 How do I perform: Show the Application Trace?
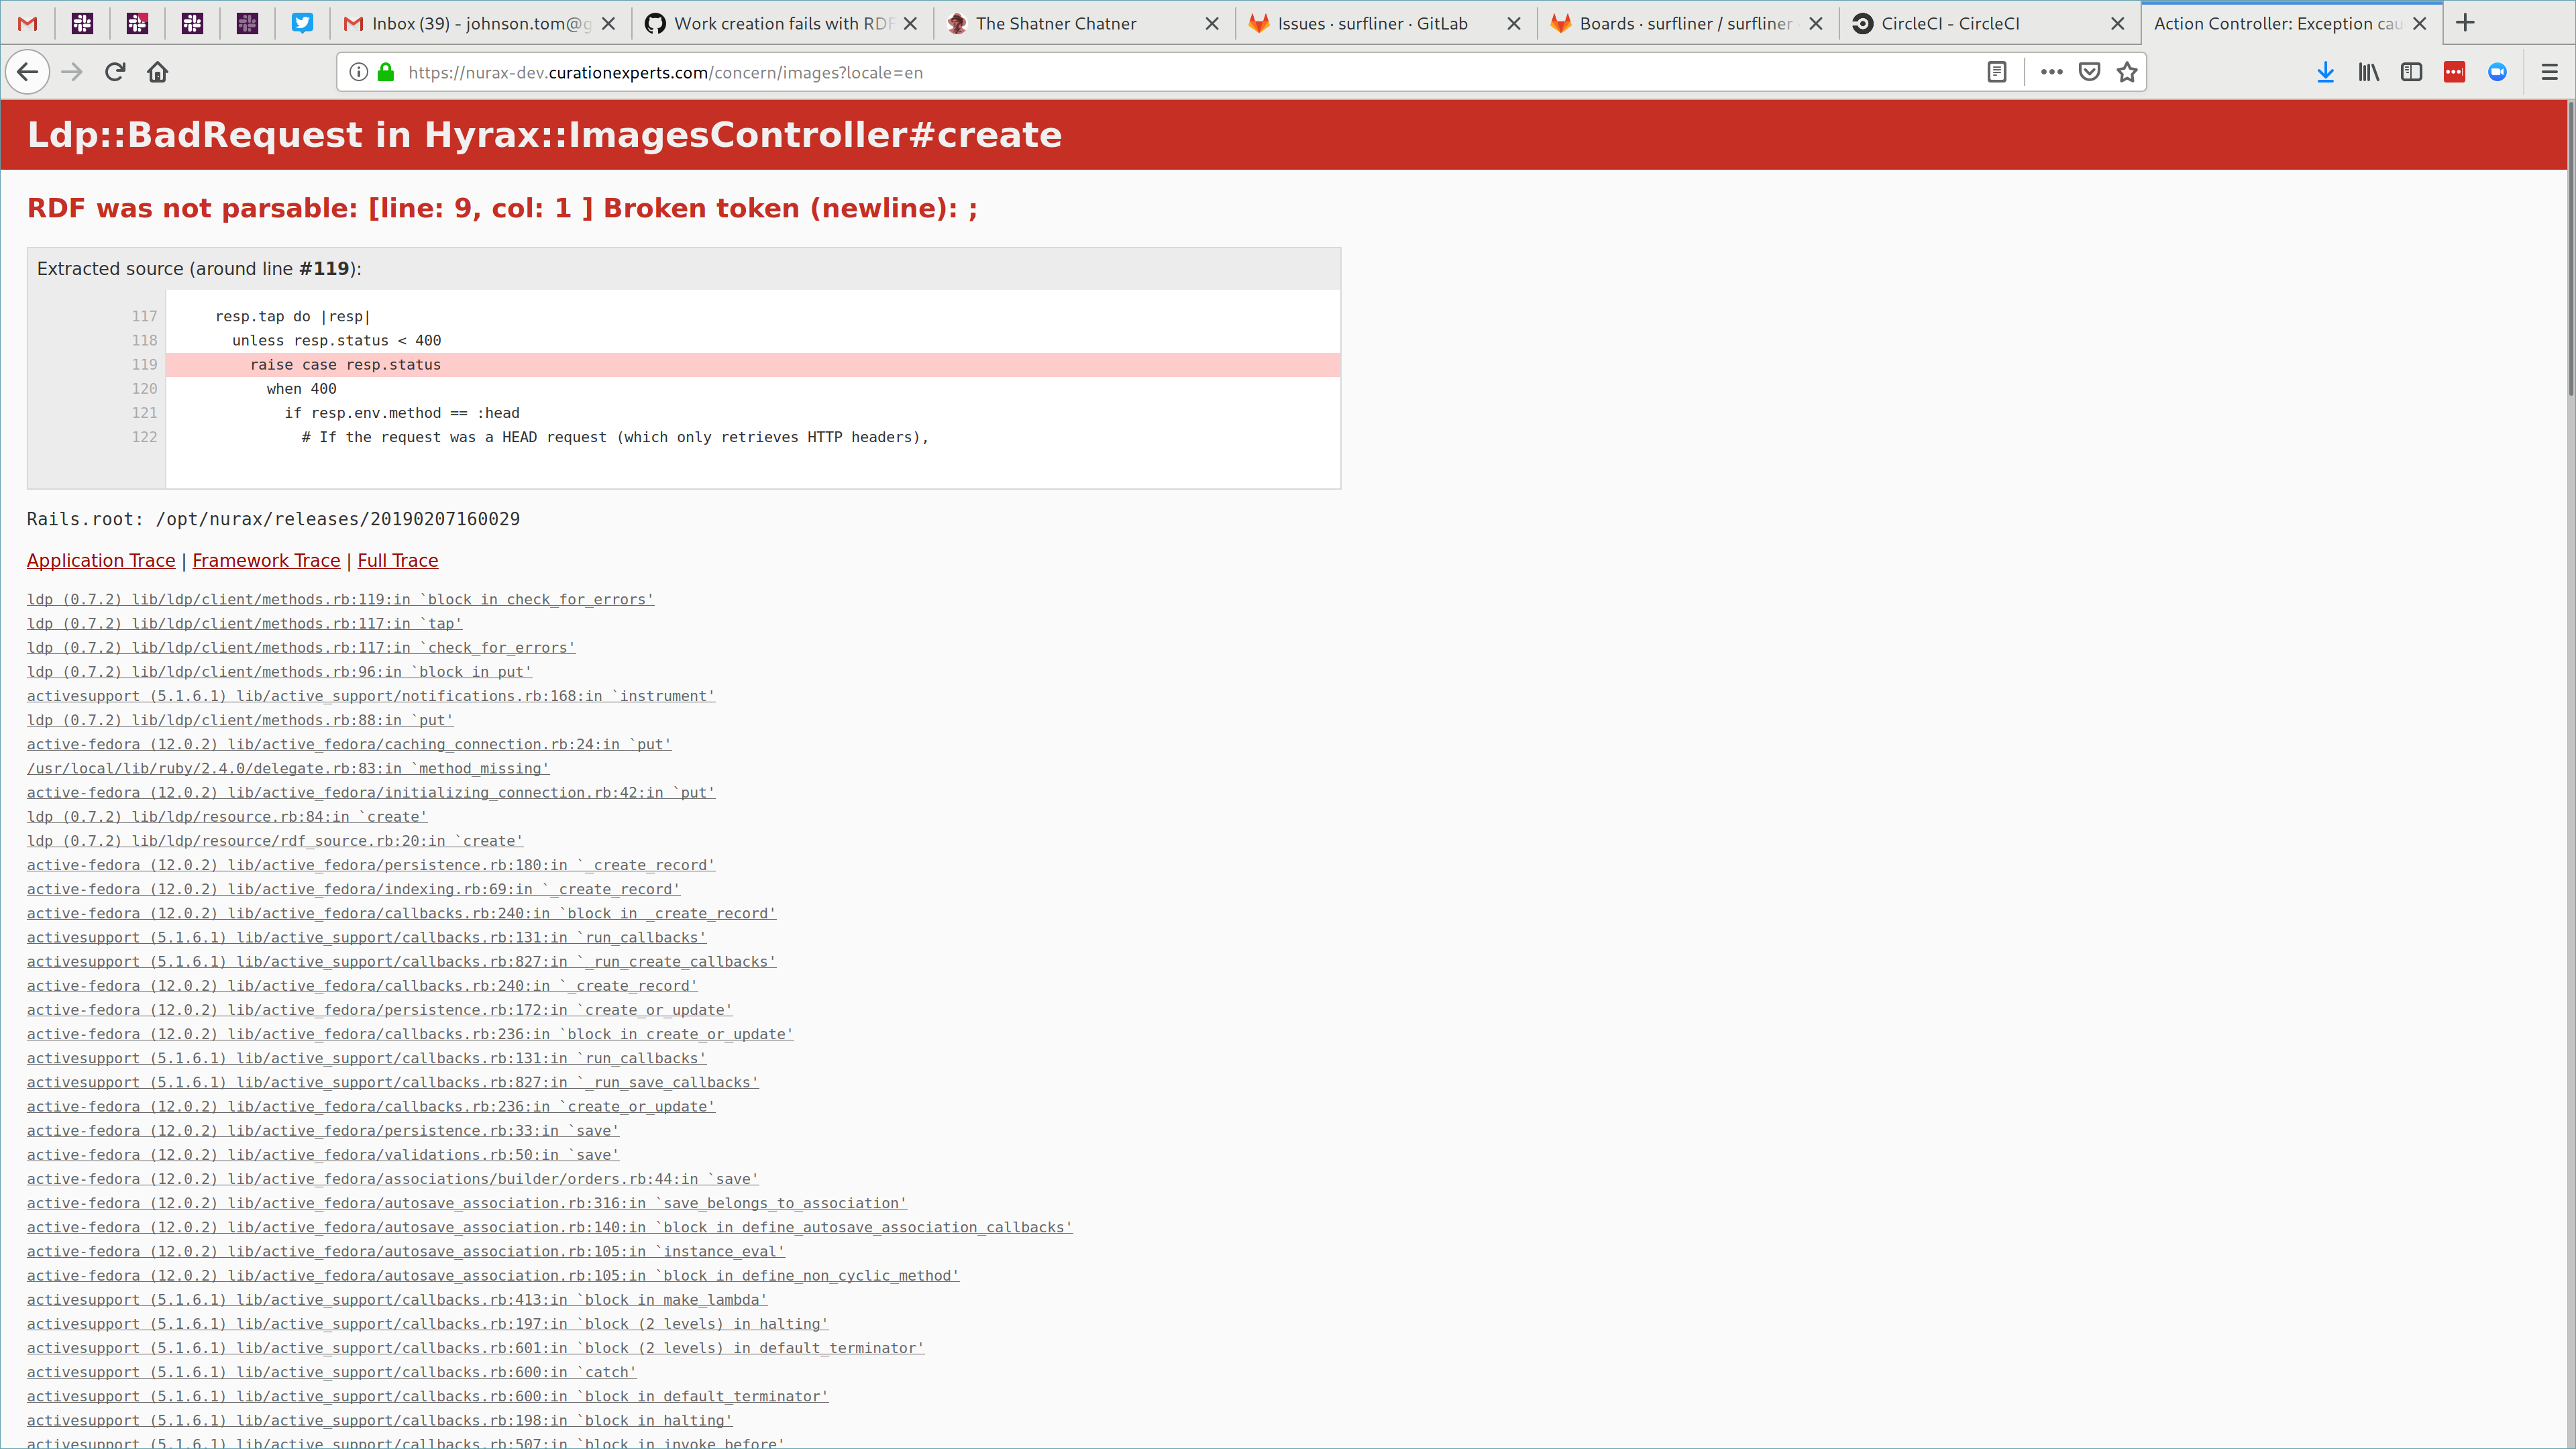coord(101,560)
